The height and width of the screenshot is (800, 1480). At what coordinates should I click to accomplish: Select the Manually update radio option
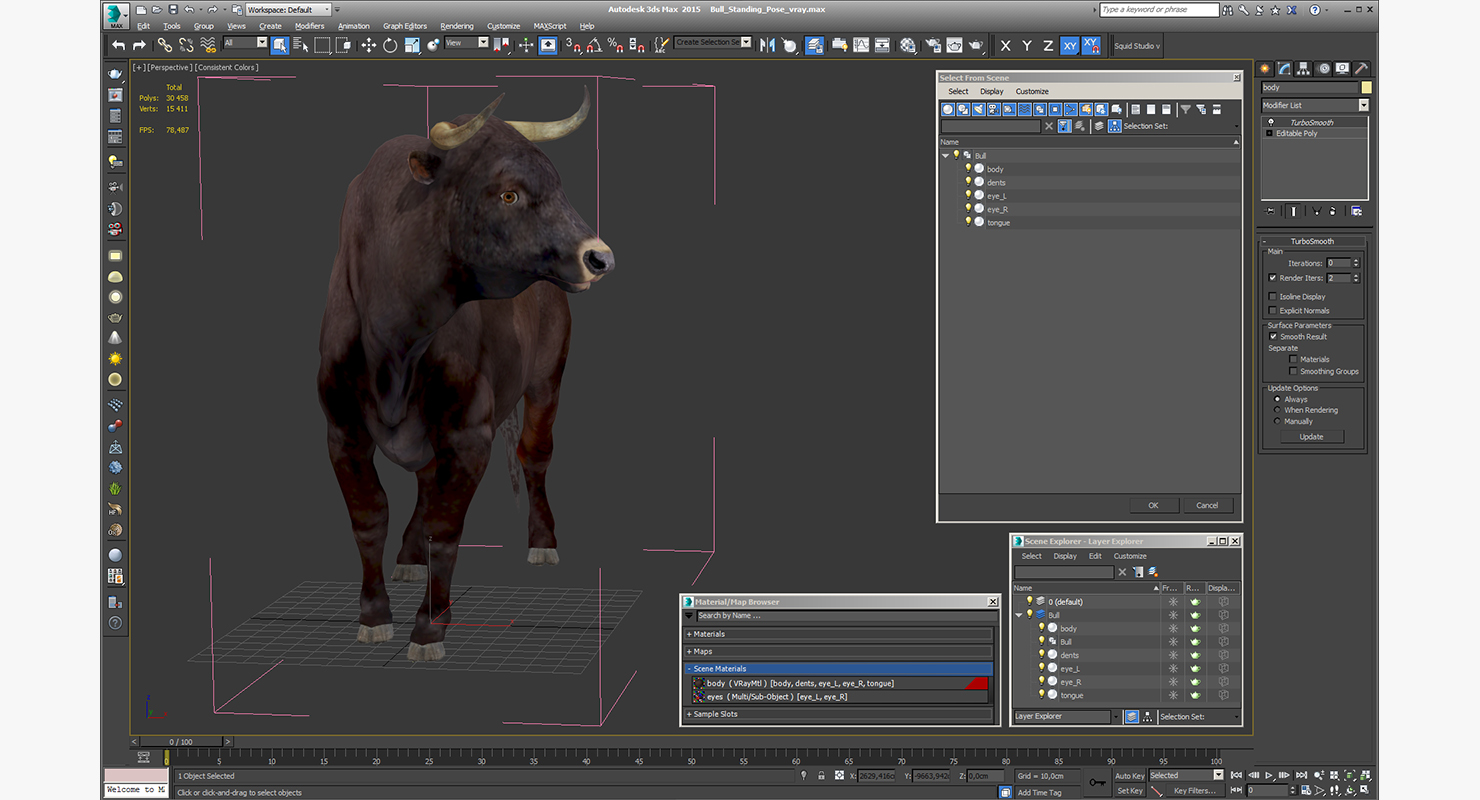point(1277,421)
